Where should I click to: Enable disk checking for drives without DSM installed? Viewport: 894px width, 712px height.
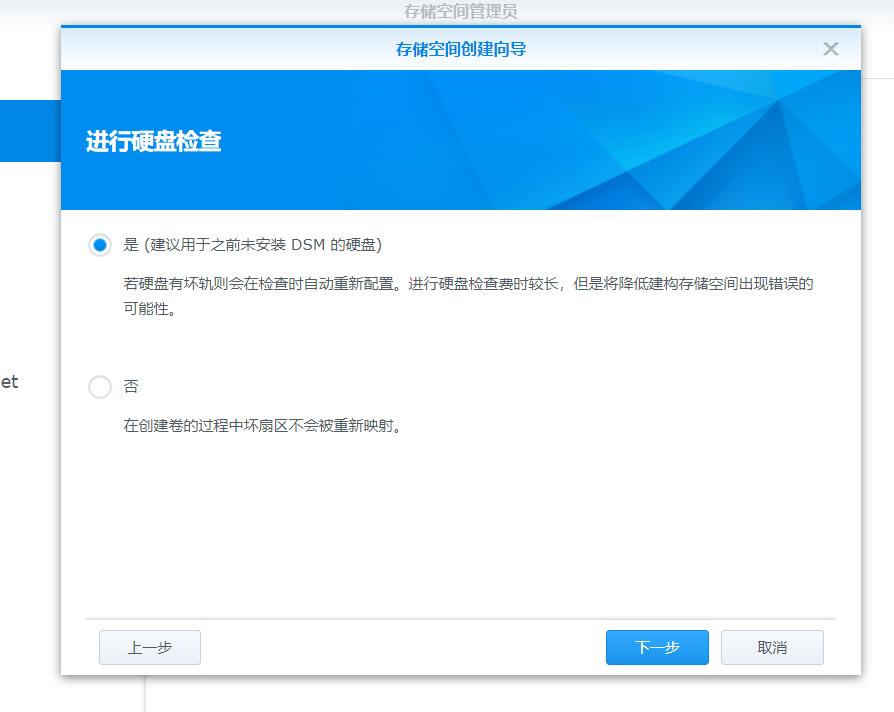tap(100, 244)
